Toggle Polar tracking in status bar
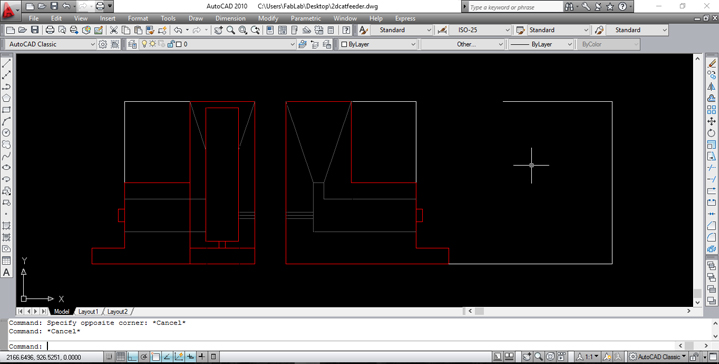 pos(144,357)
